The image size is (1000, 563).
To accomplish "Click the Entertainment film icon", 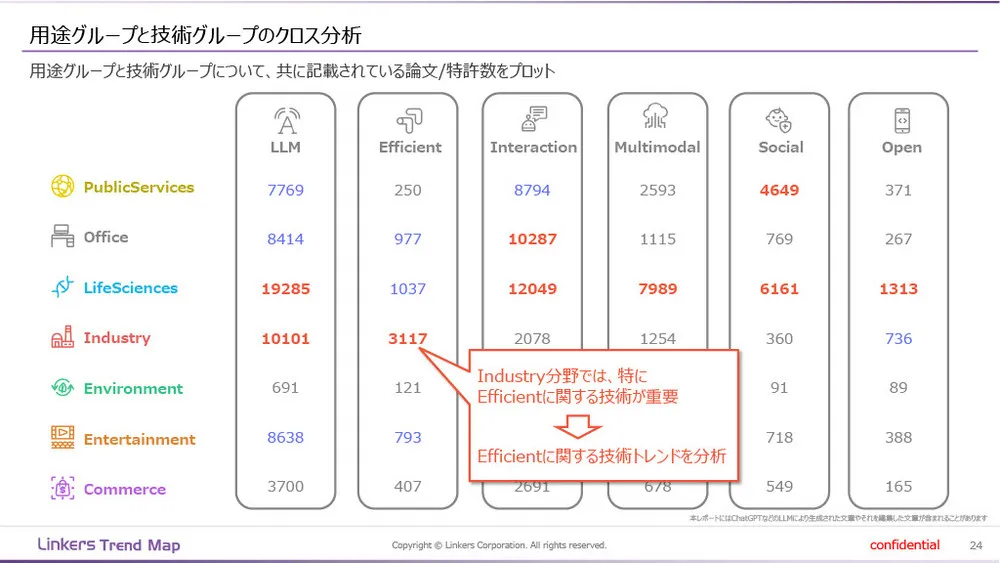I will click(62, 437).
